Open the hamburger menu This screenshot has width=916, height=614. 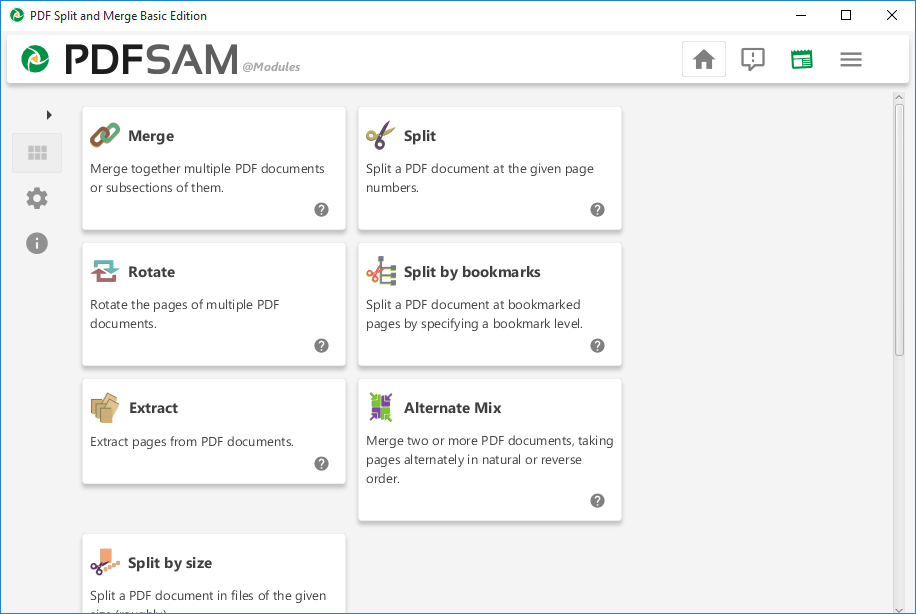click(851, 59)
